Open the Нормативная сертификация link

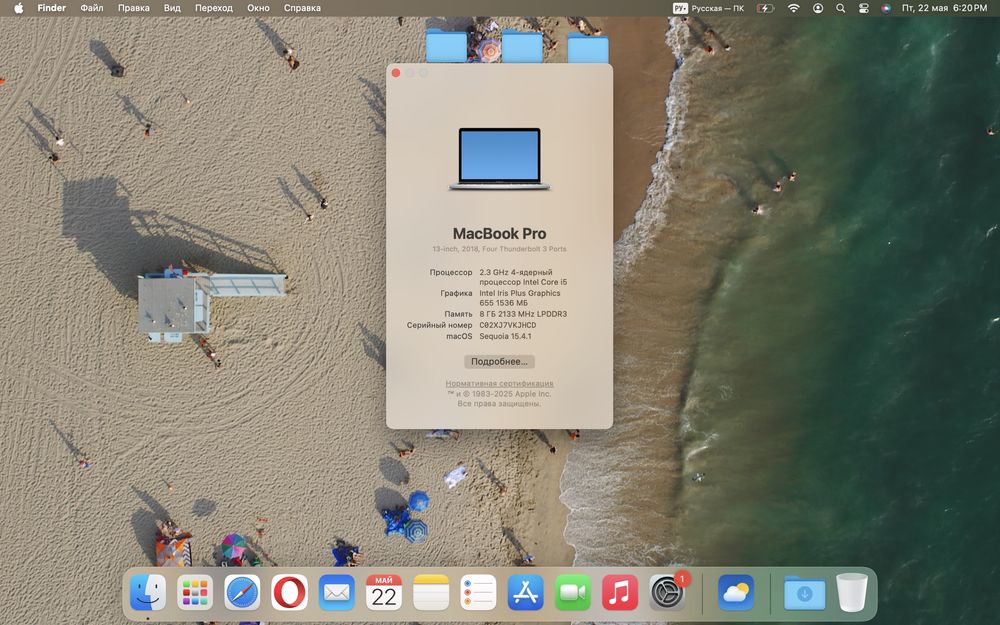[499, 383]
